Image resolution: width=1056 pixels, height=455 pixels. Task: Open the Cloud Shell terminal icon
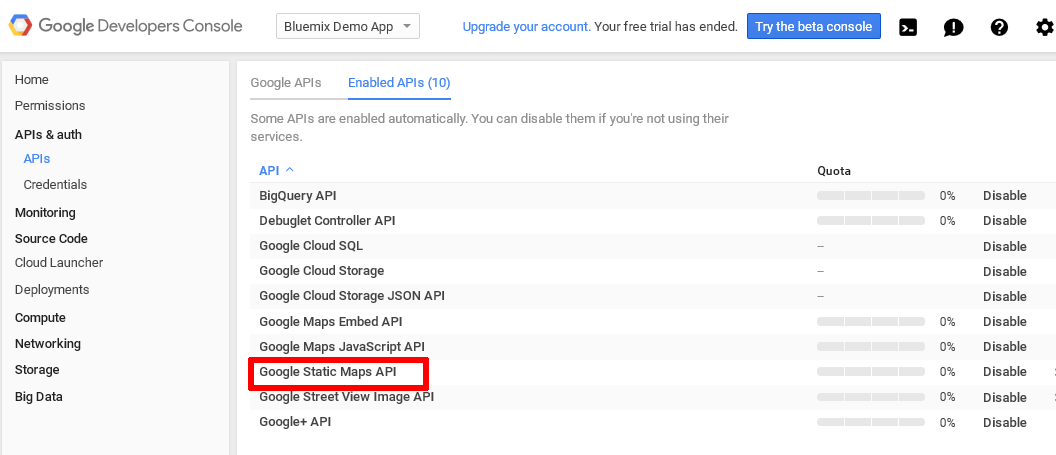pos(909,27)
